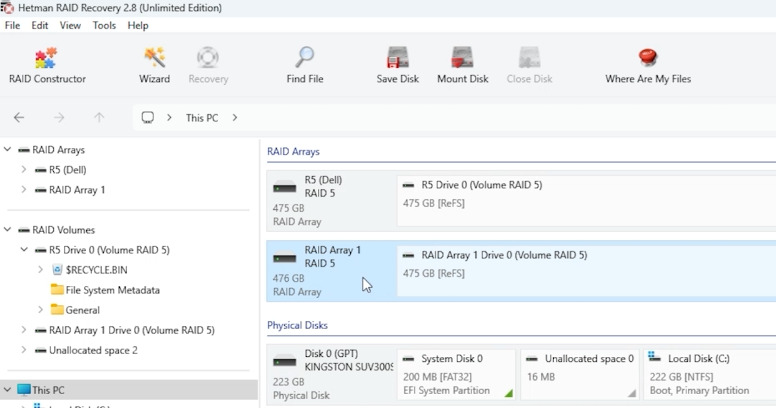Select Unallocated space 0 16 MB partition

click(x=580, y=374)
